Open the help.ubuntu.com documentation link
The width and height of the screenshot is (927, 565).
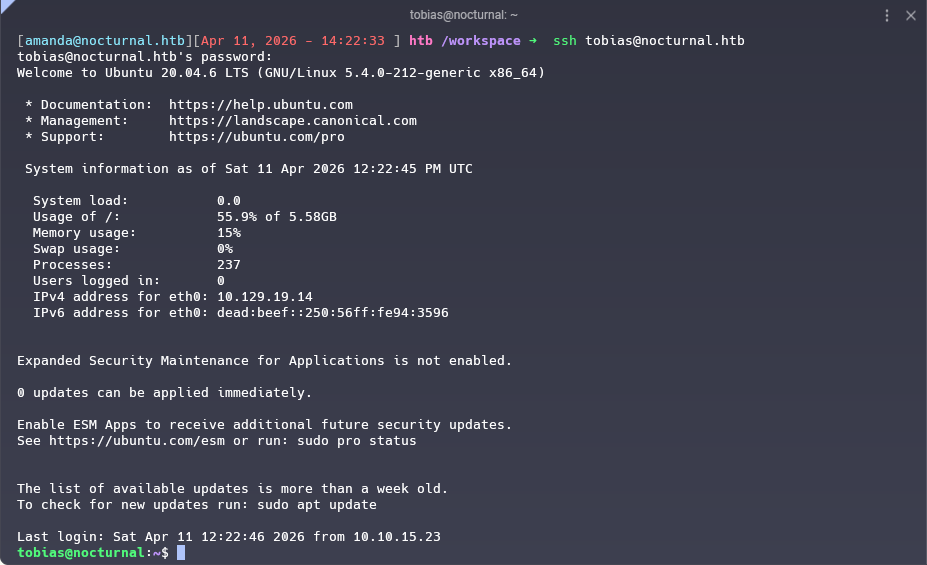coord(260,105)
